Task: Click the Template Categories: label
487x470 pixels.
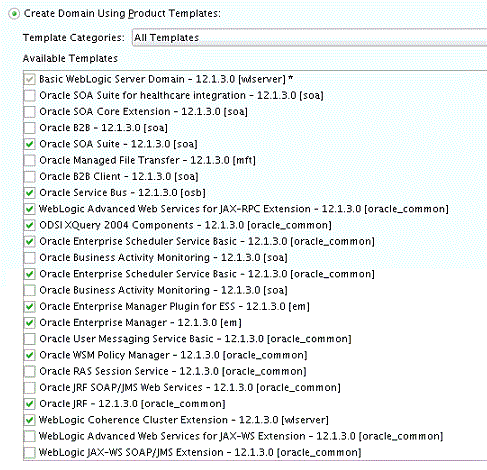Action: click(x=73, y=38)
